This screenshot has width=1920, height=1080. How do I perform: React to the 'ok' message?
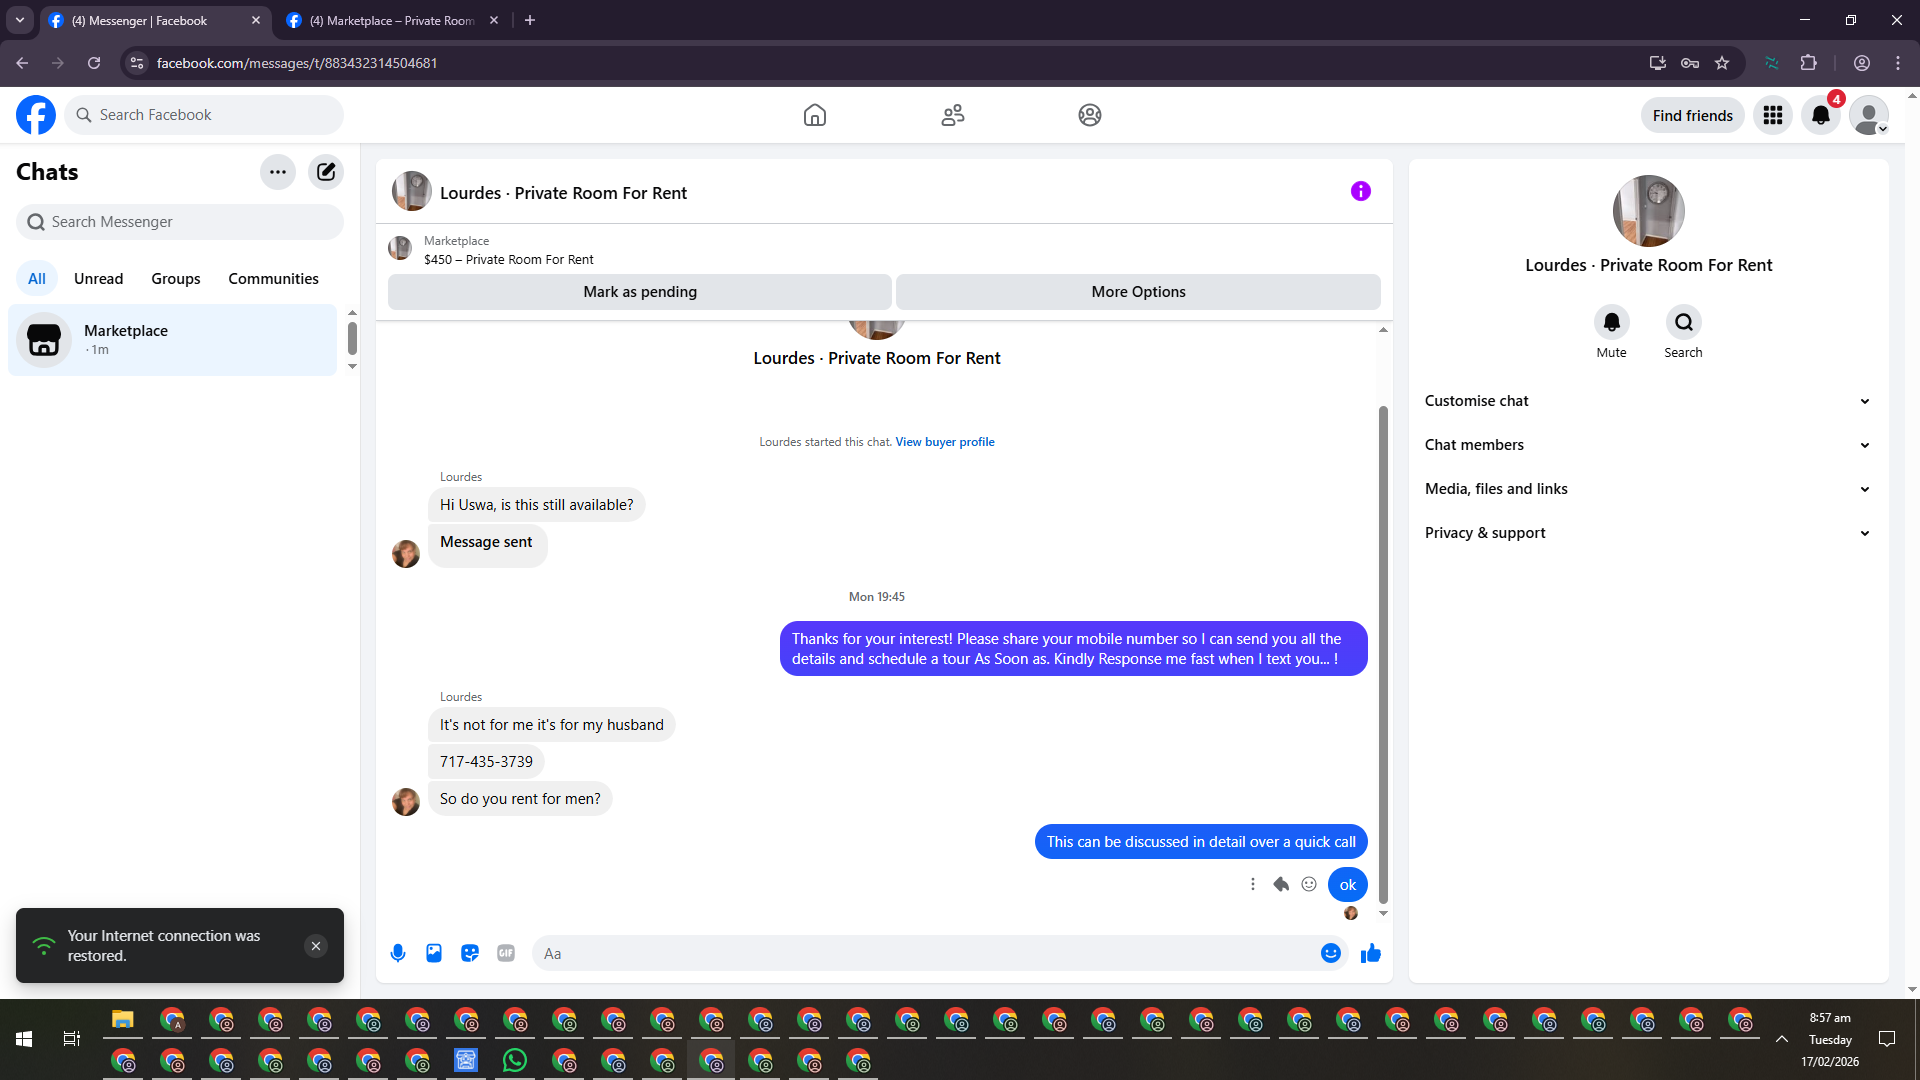1309,884
